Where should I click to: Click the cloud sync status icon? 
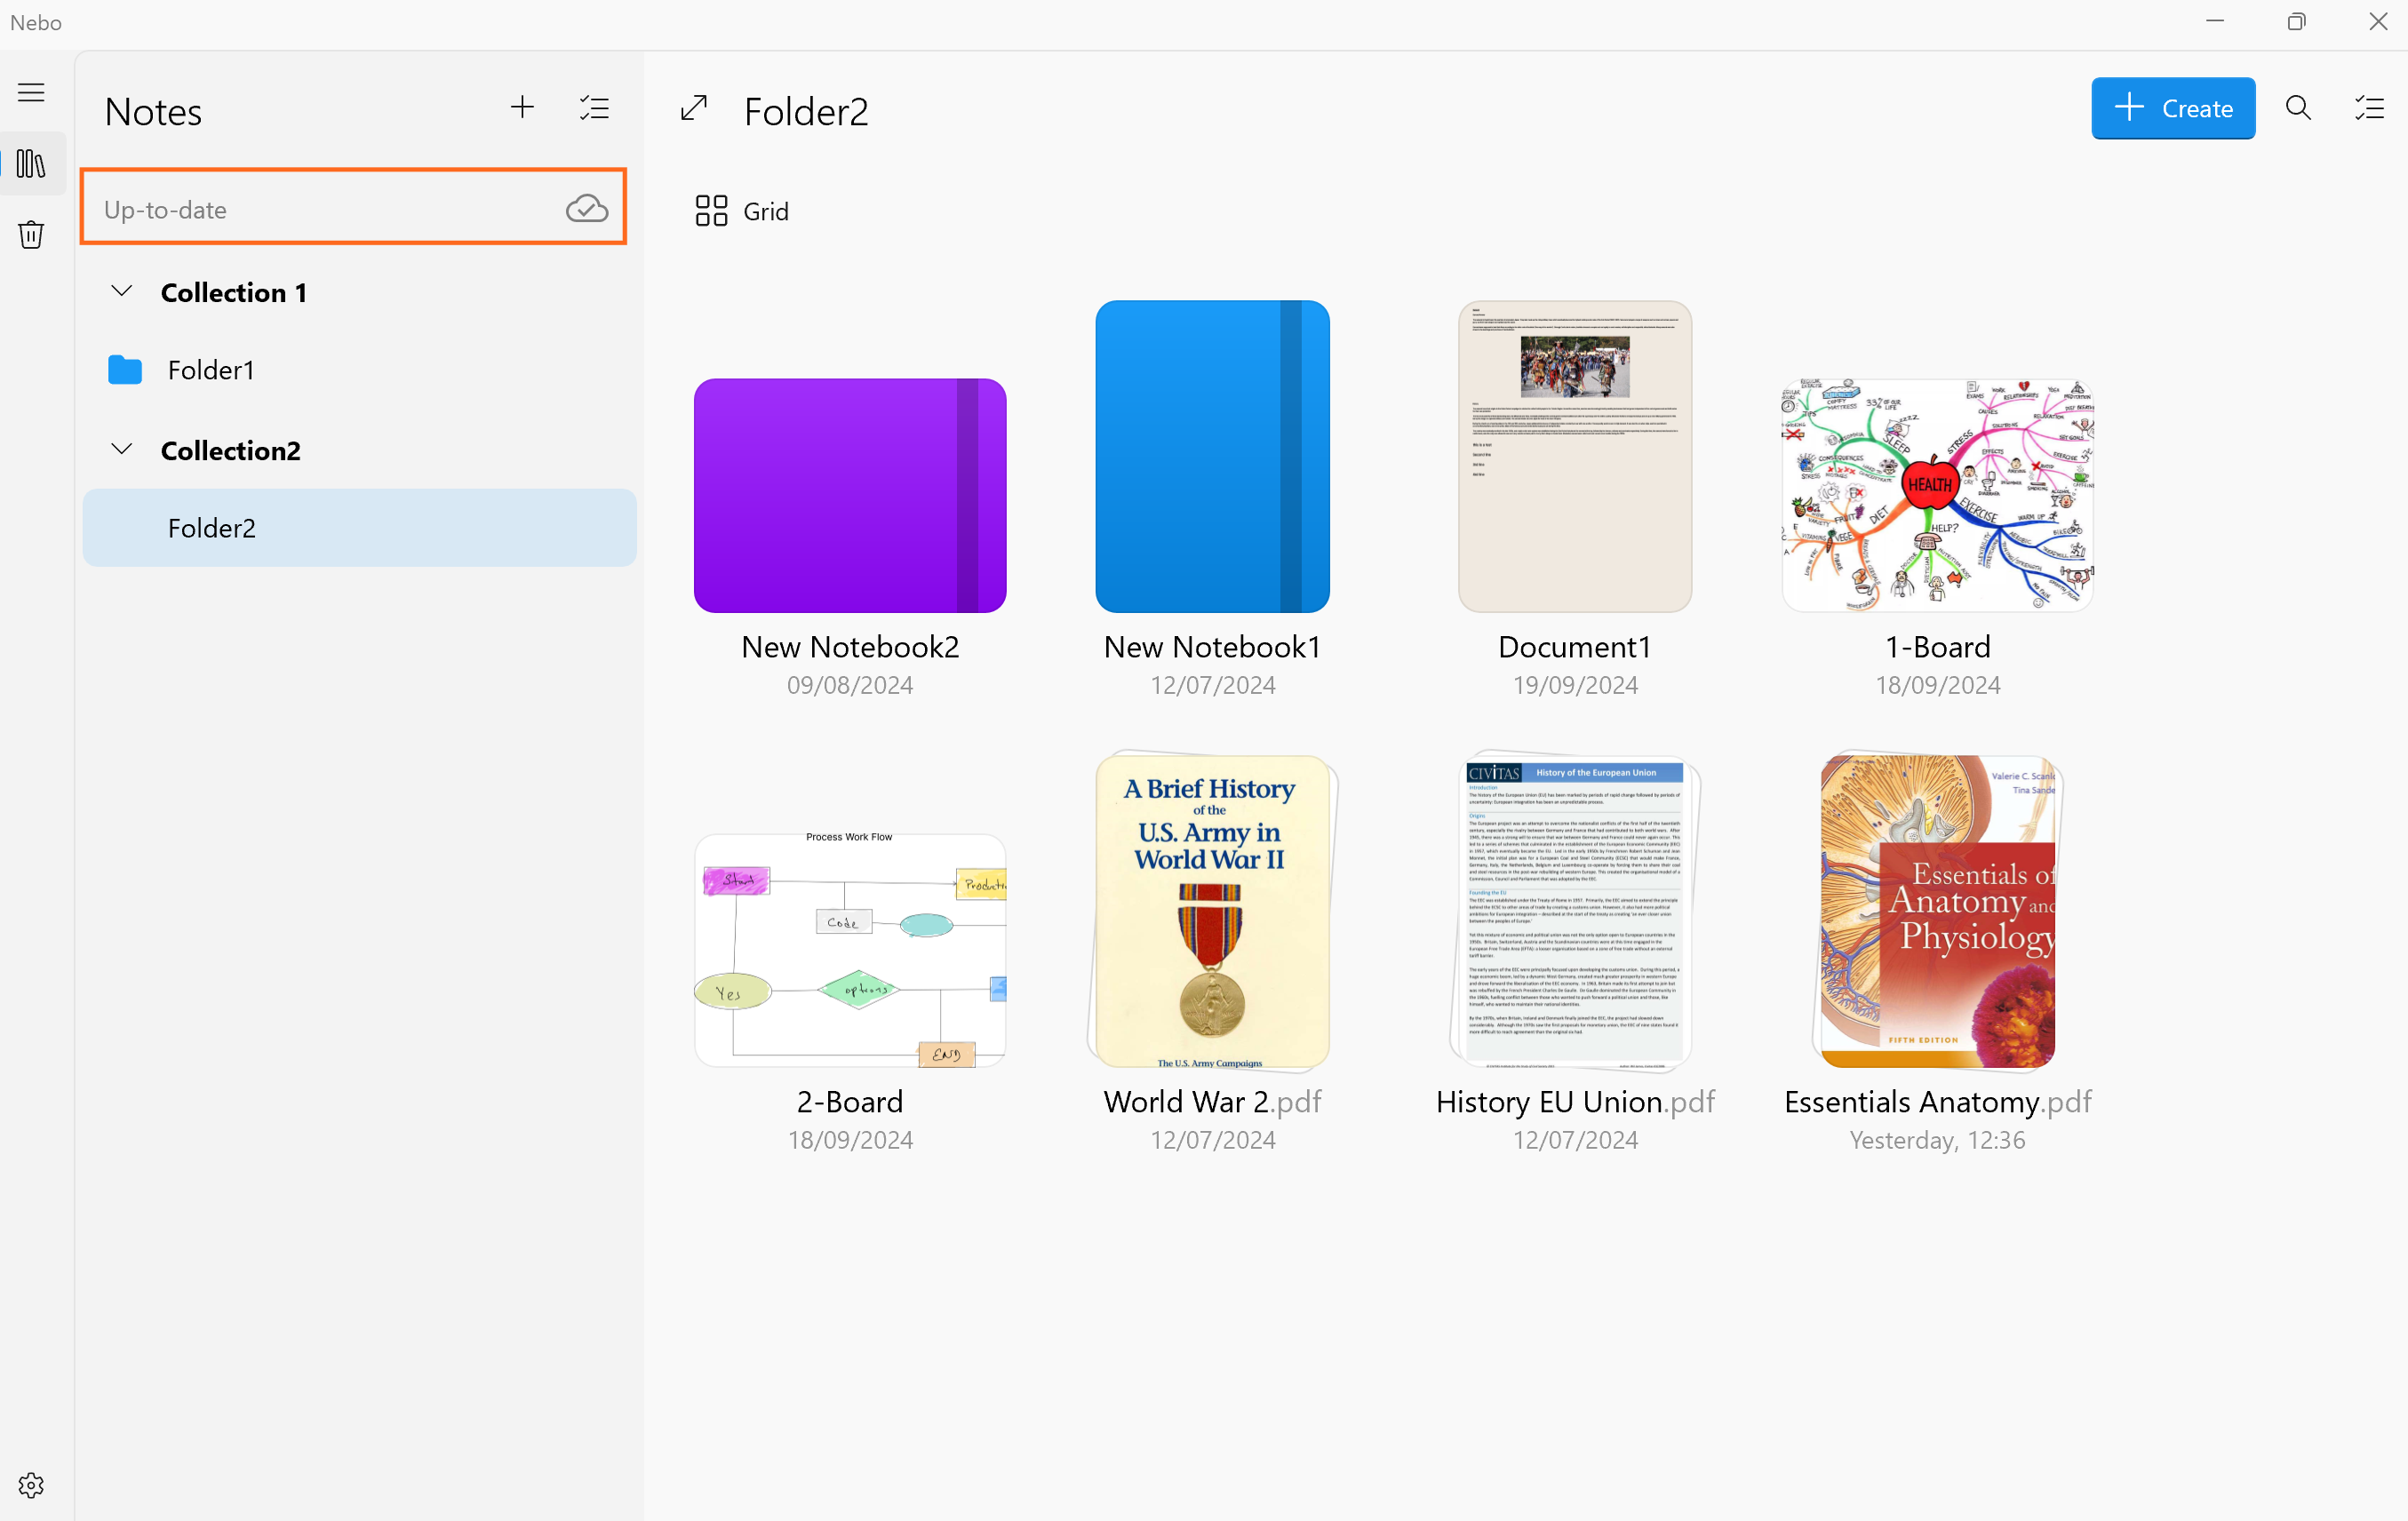tap(587, 208)
